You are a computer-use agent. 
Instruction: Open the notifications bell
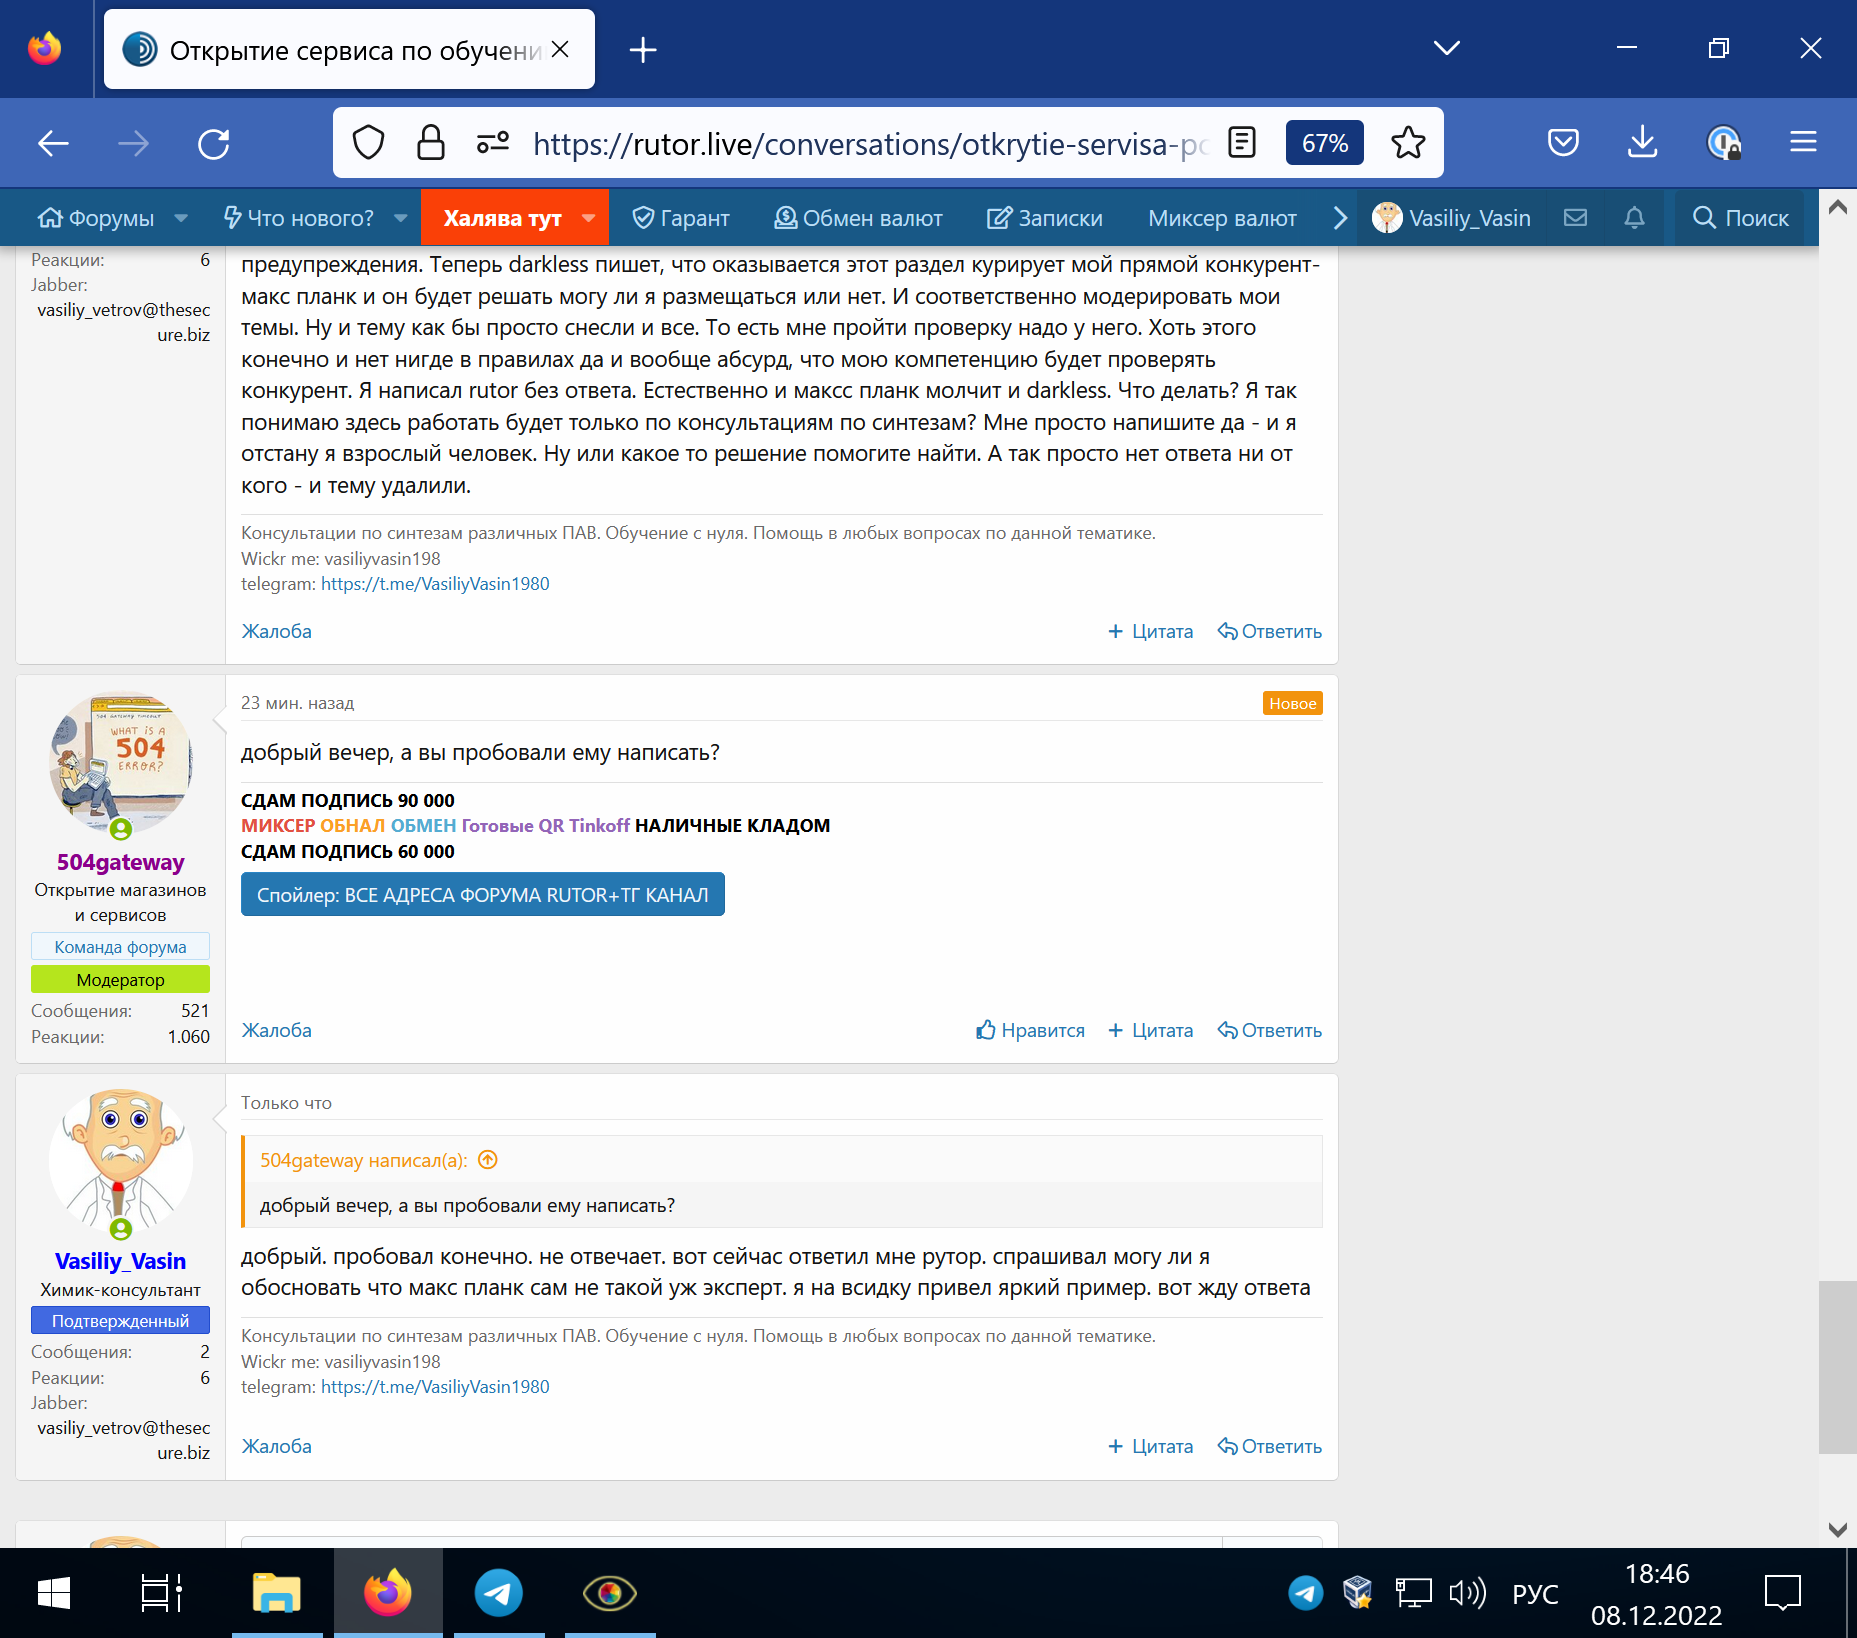pos(1634,218)
